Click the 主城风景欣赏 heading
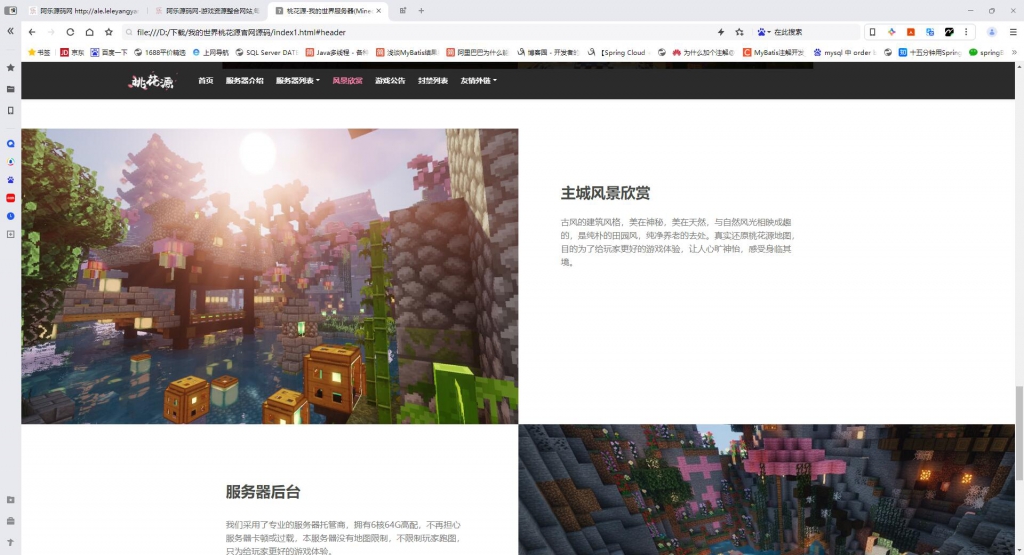Viewport: 1024px width, 555px height. tap(605, 193)
